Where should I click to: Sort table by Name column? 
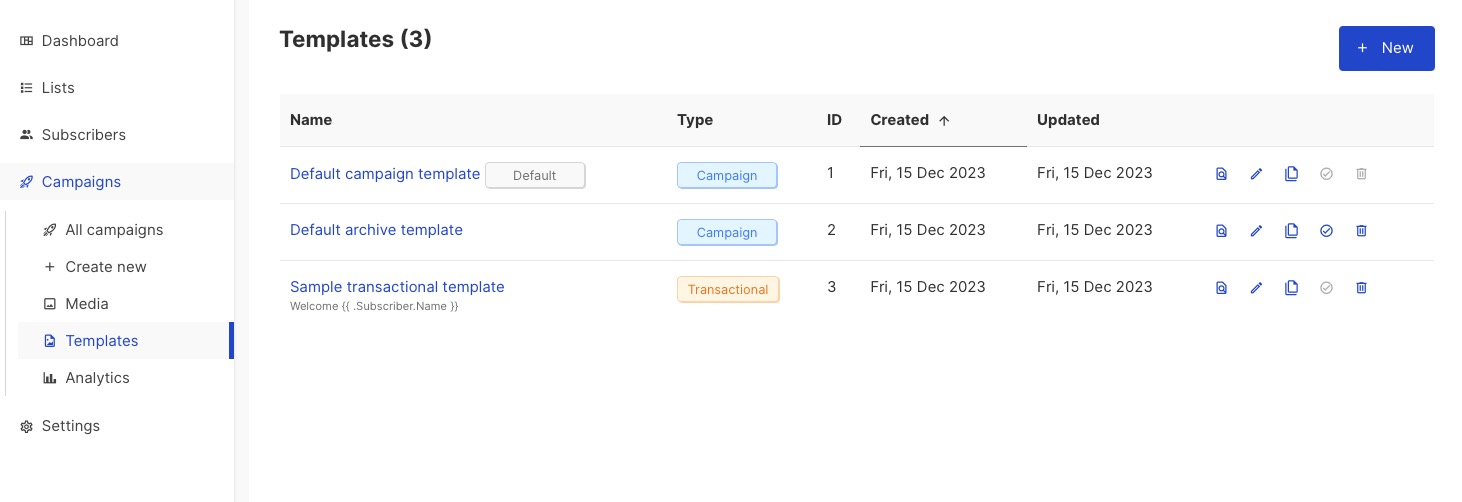point(311,120)
